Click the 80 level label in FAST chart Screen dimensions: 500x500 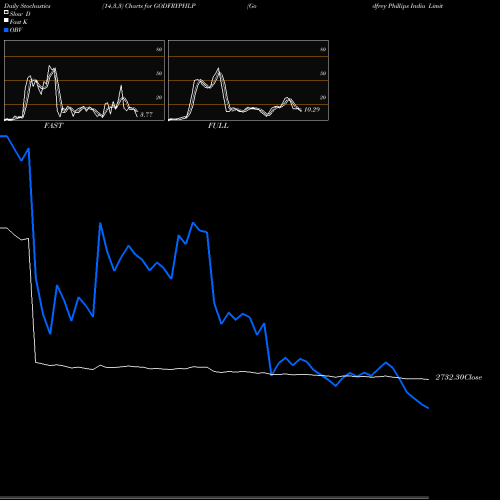coord(159,49)
